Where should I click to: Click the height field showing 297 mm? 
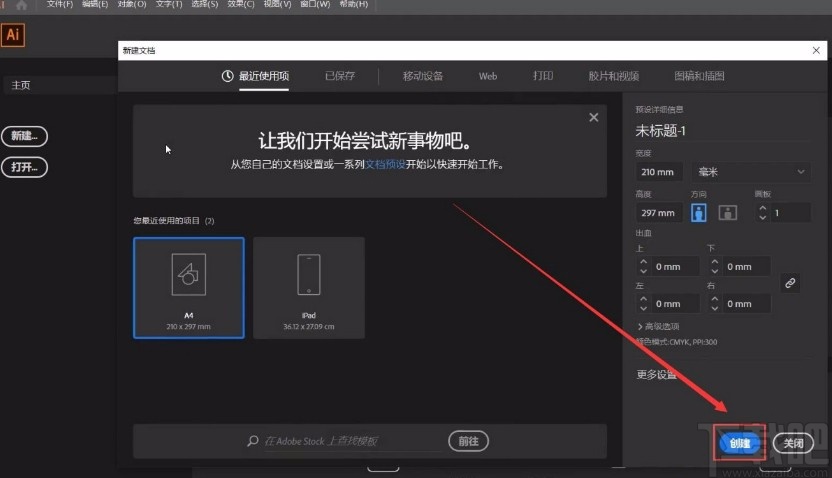pos(658,213)
